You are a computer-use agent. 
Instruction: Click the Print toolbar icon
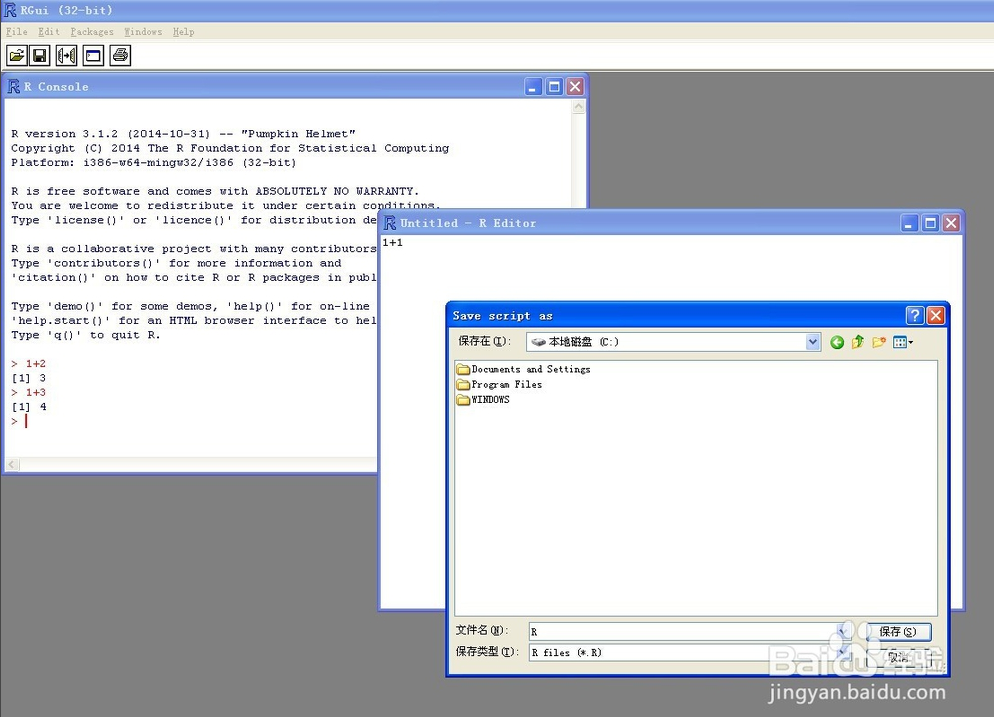[120, 56]
